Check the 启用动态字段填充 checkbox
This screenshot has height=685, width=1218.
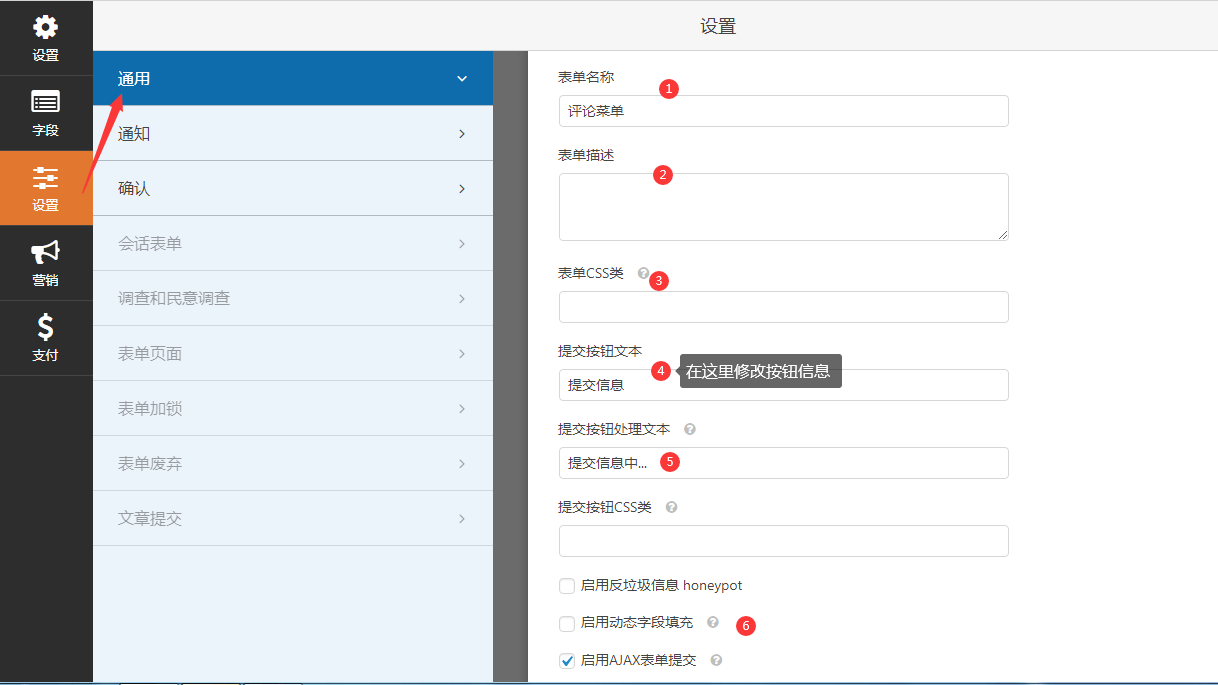(567, 623)
